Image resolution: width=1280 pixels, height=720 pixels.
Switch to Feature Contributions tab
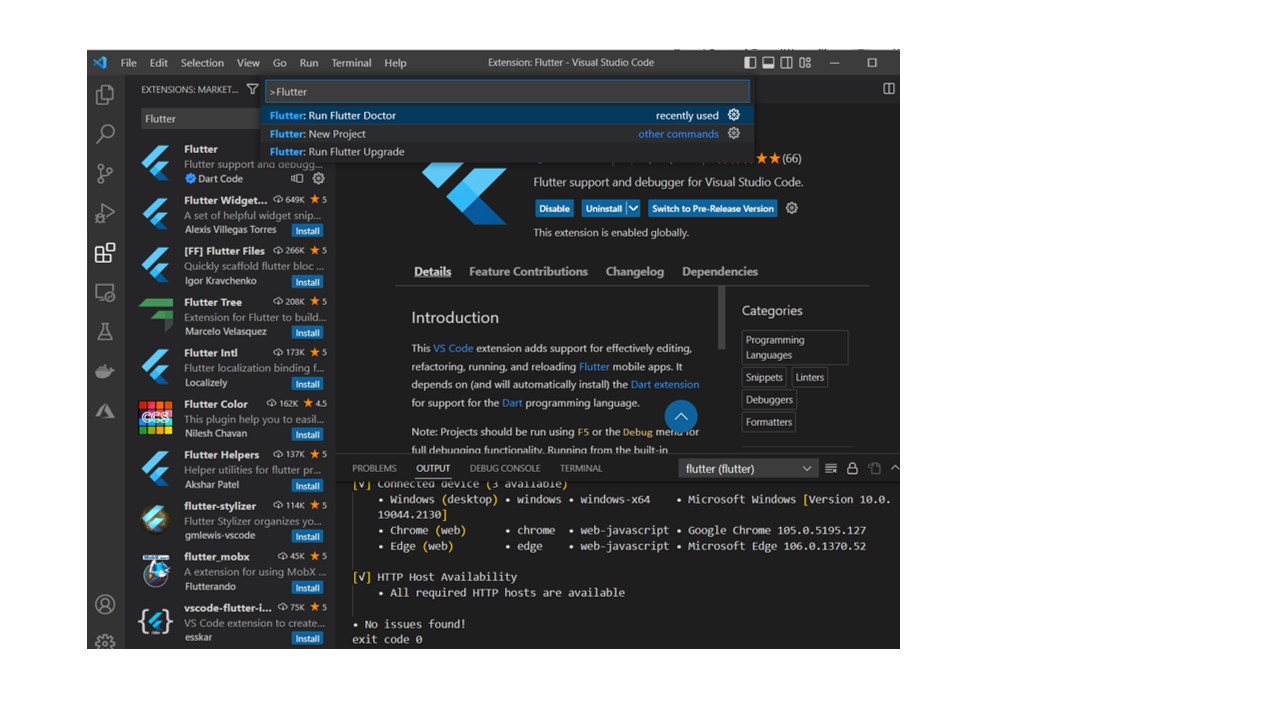[528, 271]
